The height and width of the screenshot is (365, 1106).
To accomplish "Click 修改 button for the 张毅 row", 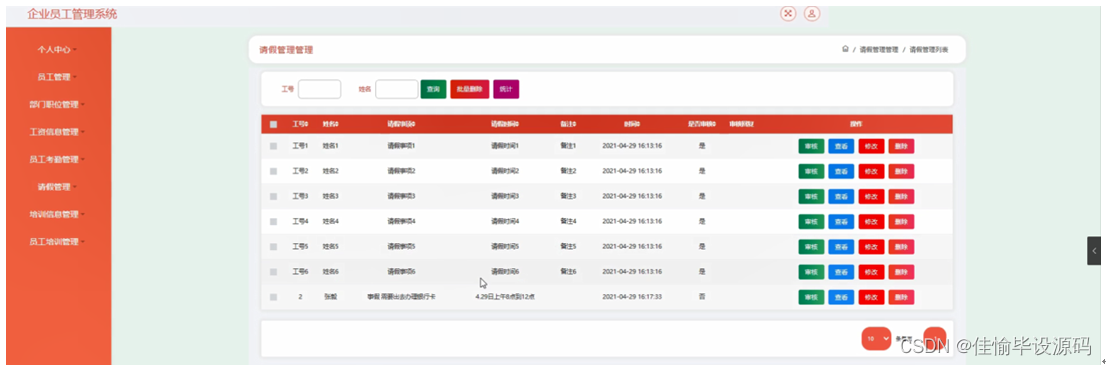I will click(871, 297).
